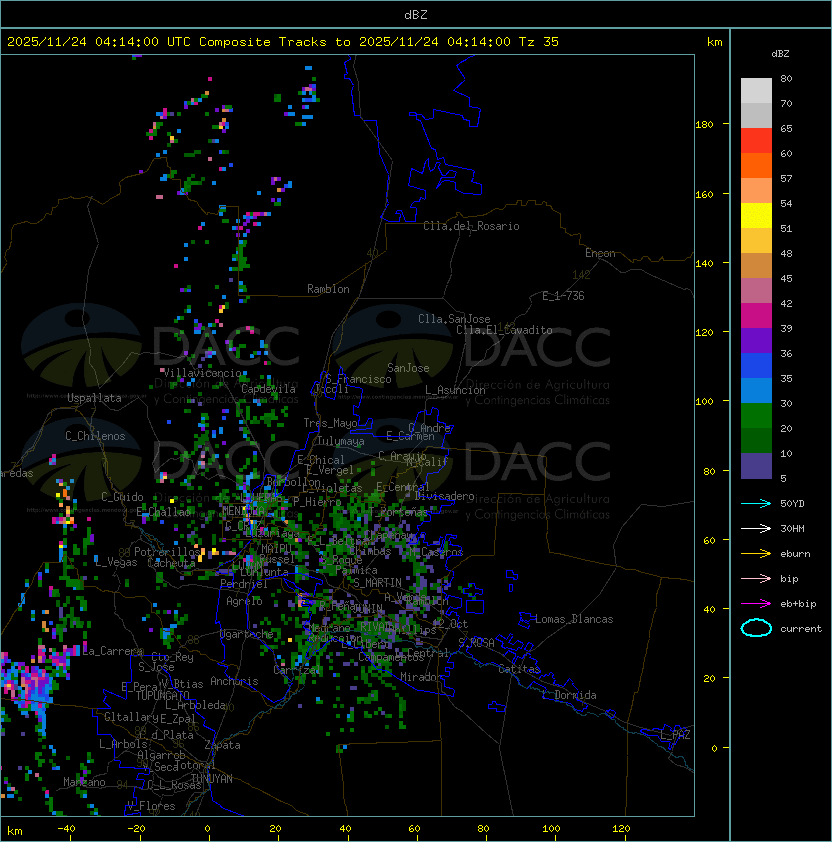Click the pink bip arrow icon

756,578
